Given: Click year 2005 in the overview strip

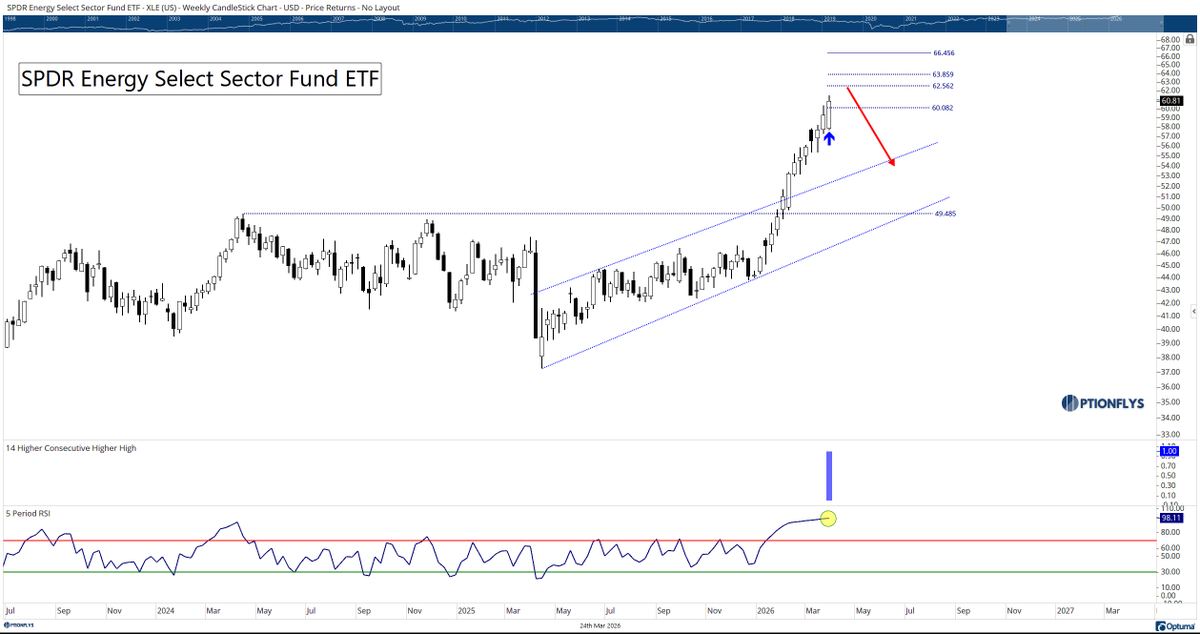Looking at the screenshot, I should [x=257, y=18].
